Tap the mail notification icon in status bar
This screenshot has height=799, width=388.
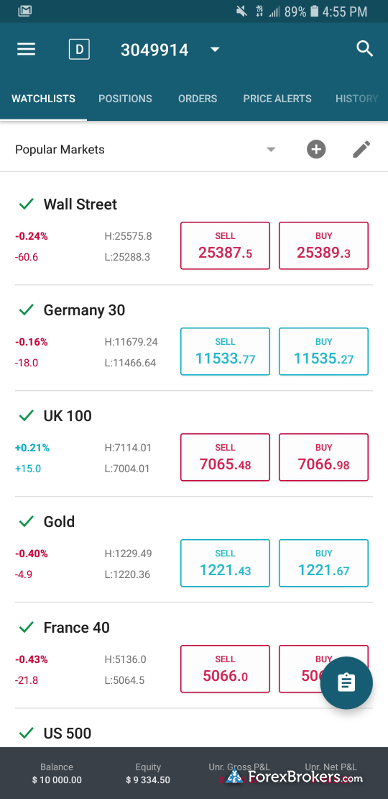(x=25, y=11)
